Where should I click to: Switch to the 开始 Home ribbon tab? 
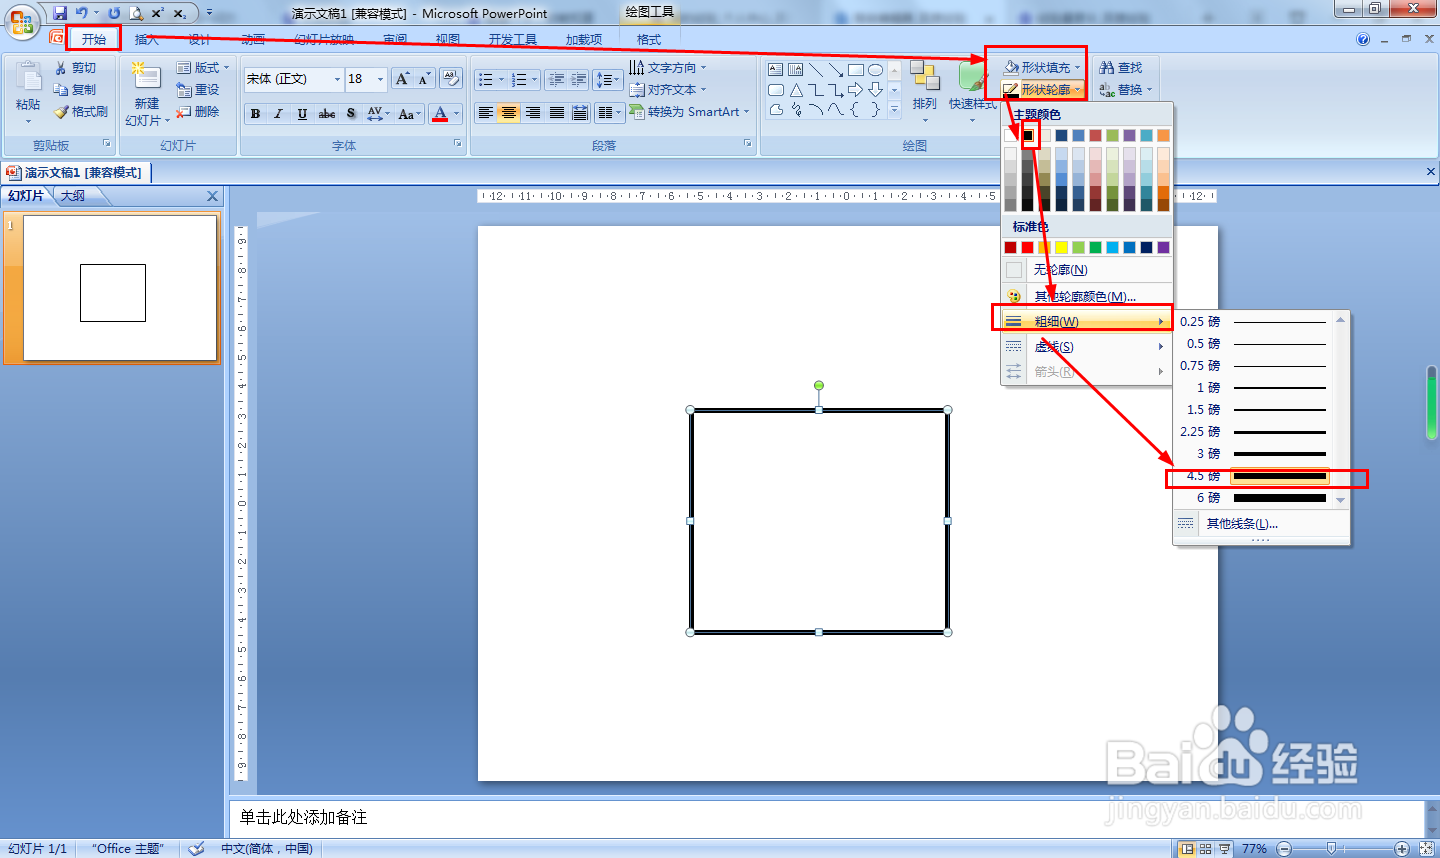(94, 39)
